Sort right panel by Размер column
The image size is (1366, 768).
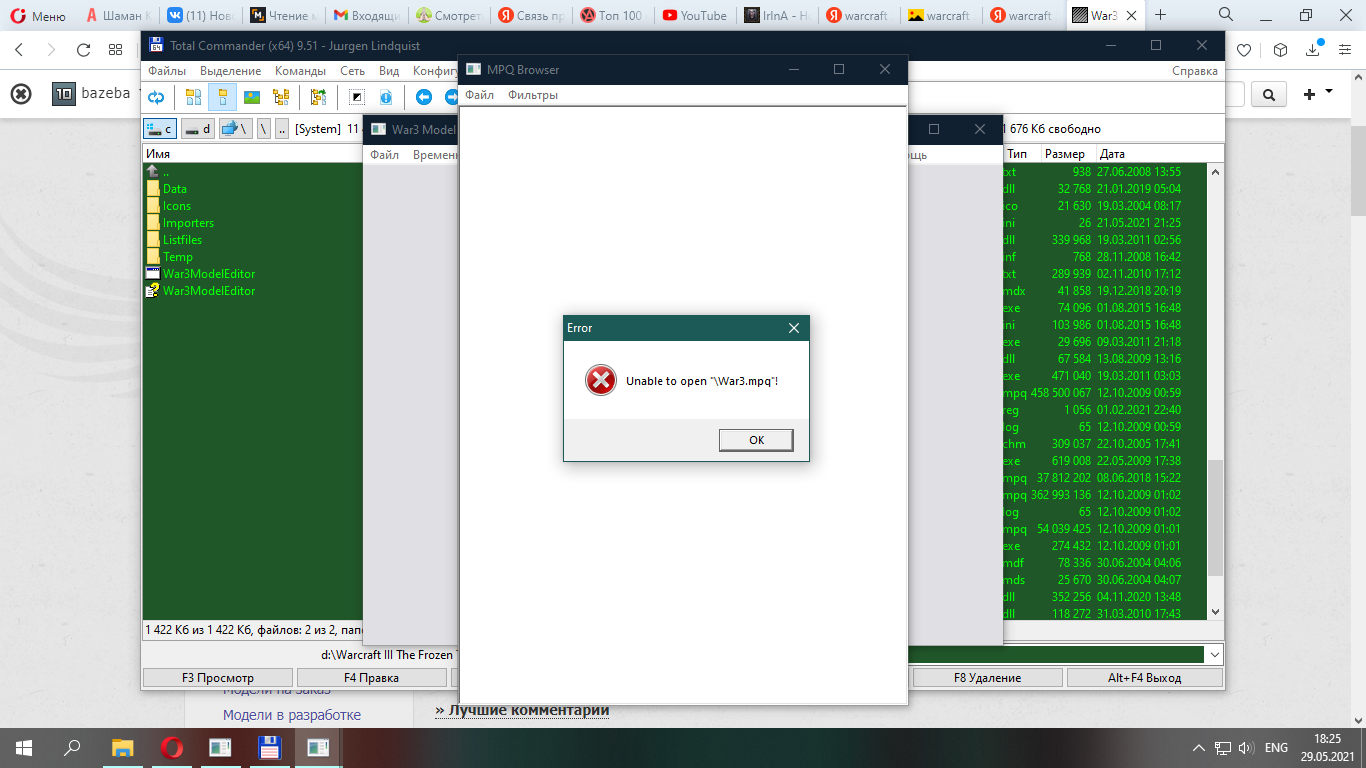point(1066,154)
